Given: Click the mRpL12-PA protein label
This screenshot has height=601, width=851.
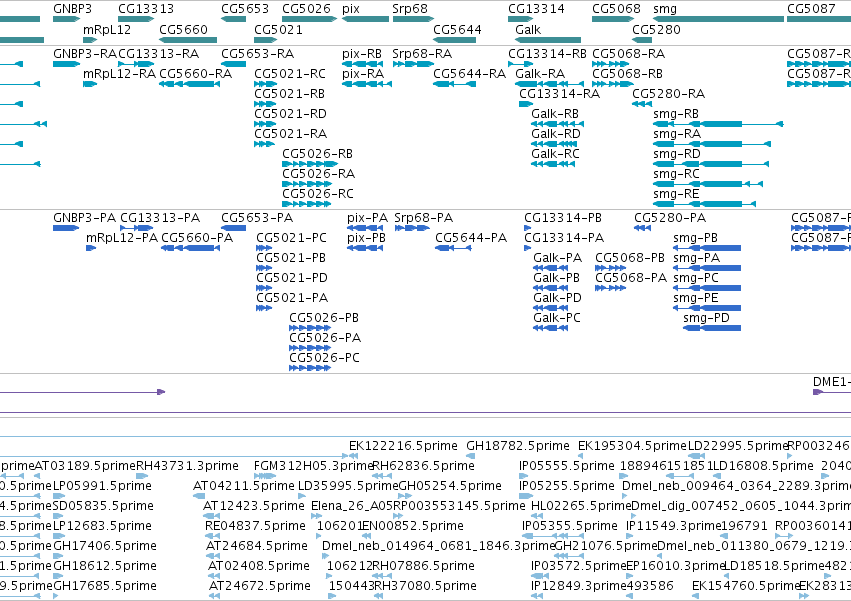Looking at the screenshot, I should [x=122, y=238].
